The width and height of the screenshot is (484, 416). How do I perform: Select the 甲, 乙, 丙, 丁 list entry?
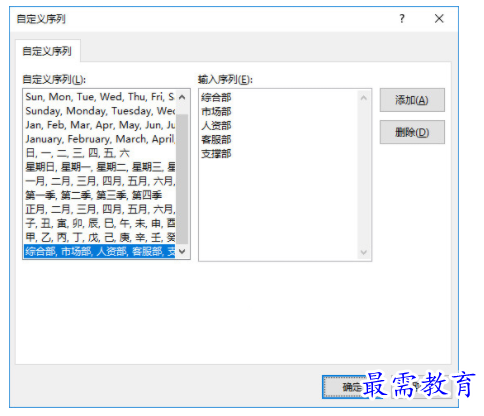point(100,237)
